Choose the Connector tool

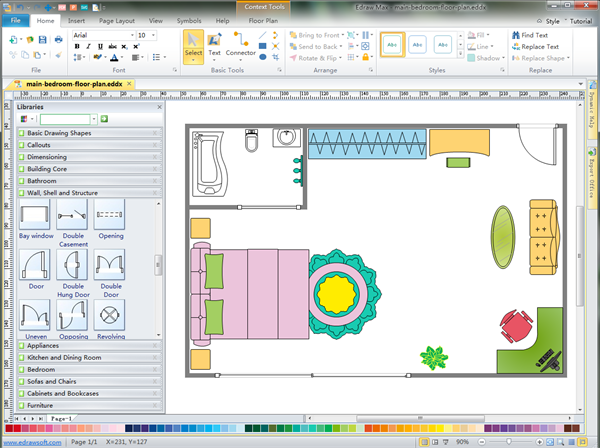pyautogui.click(x=240, y=45)
